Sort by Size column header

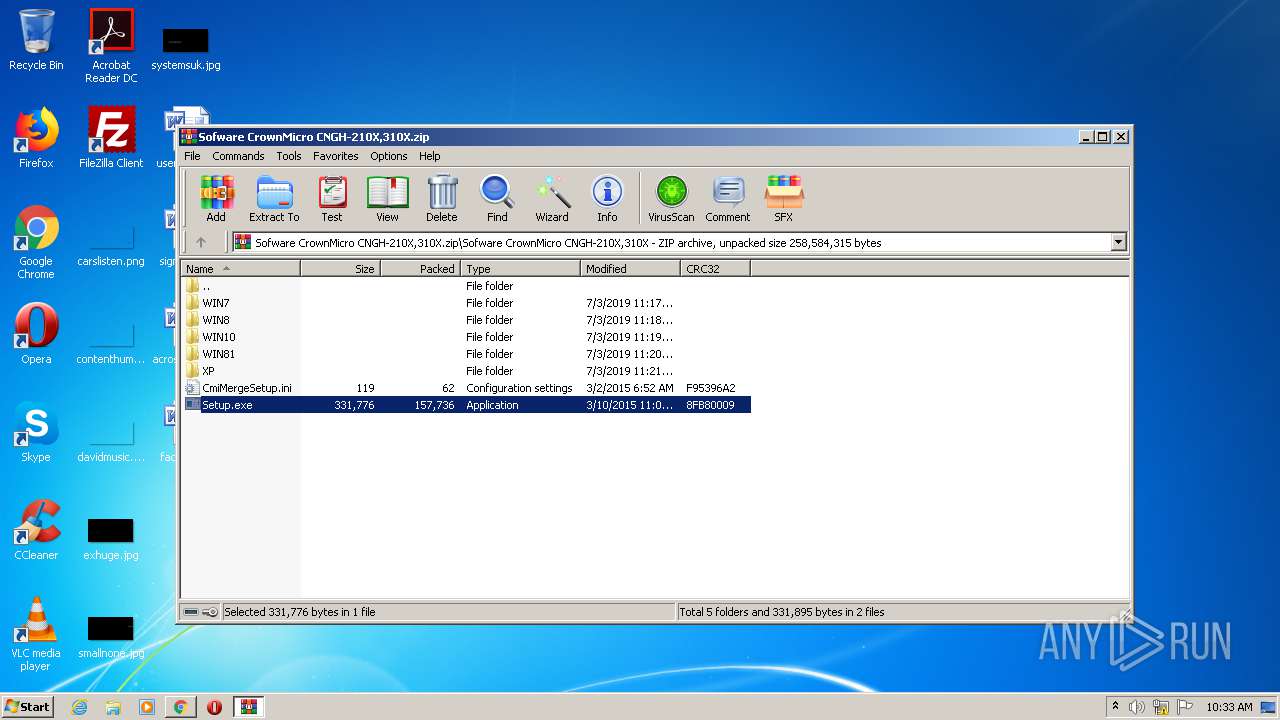coord(340,269)
